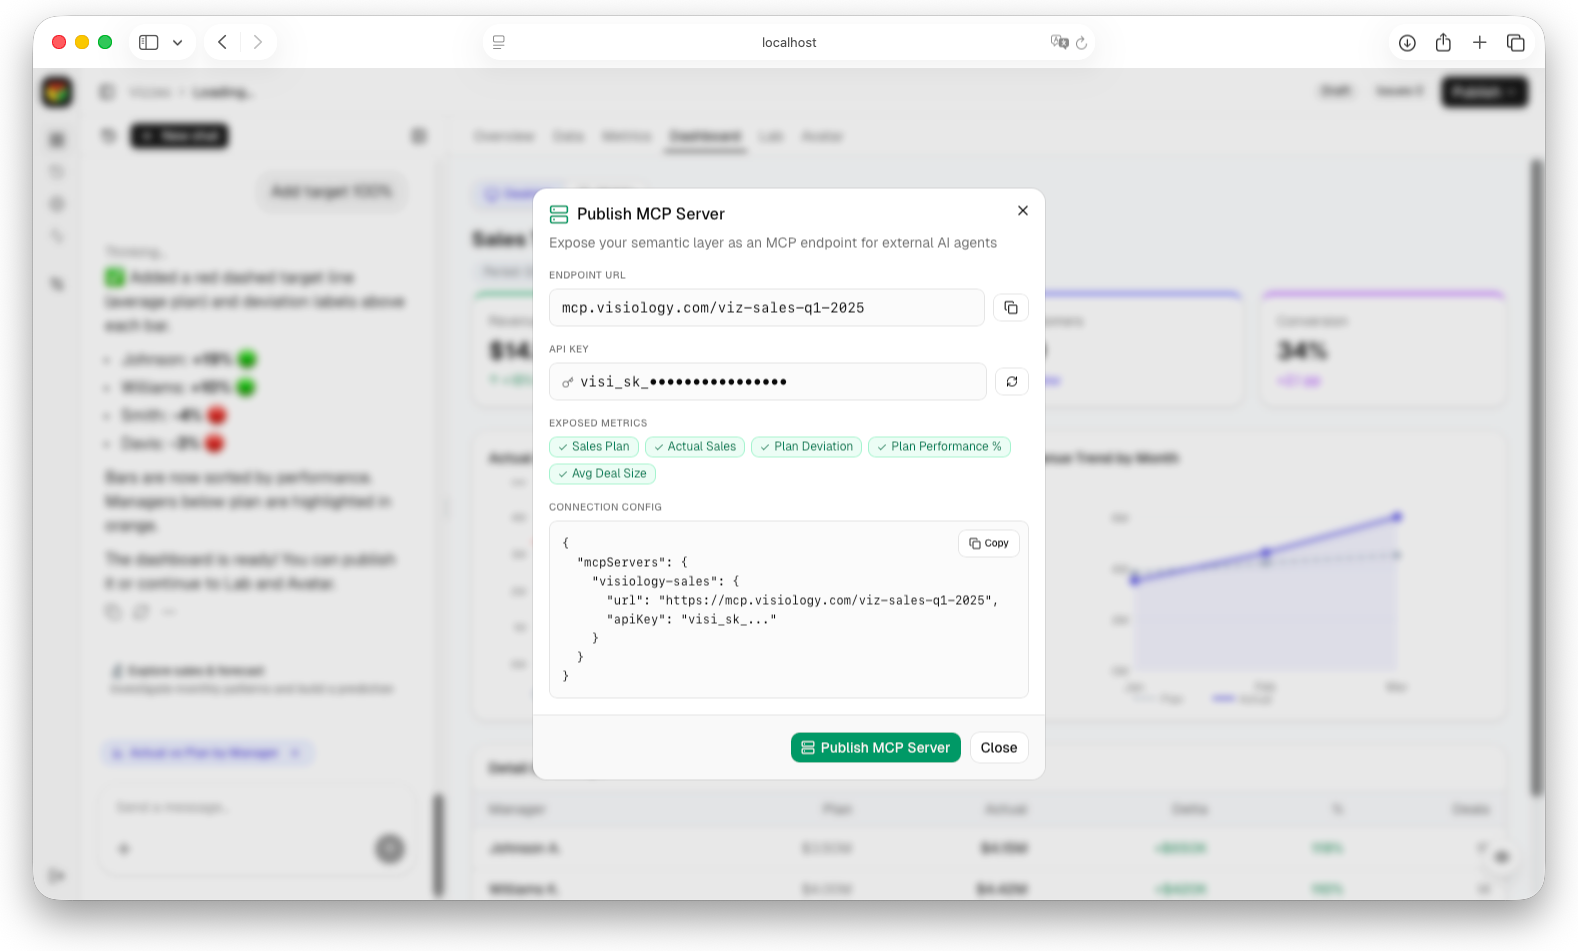Open a new tab with plus icon

1479,42
